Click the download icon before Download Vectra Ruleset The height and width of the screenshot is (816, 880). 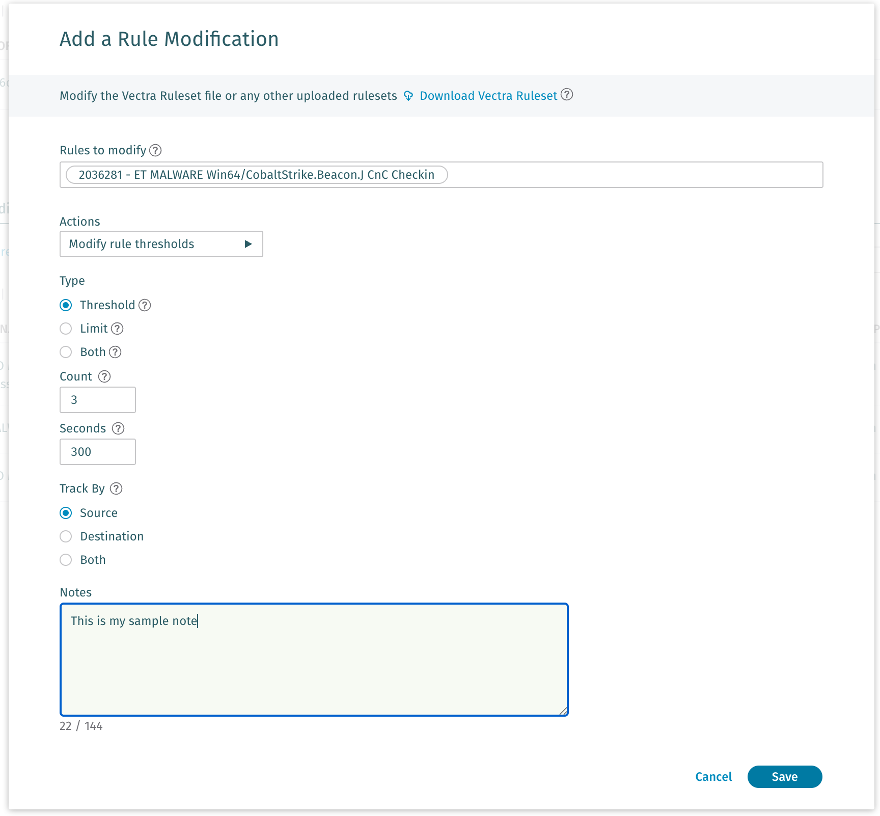(x=408, y=95)
